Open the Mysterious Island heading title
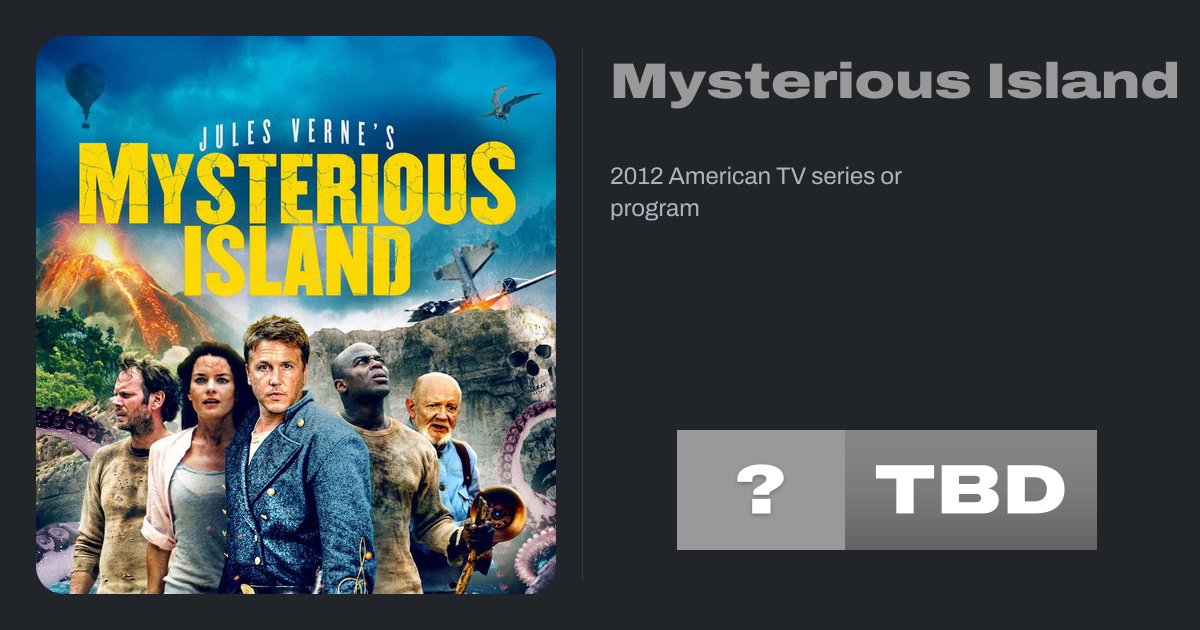1200x630 pixels. coord(895,81)
